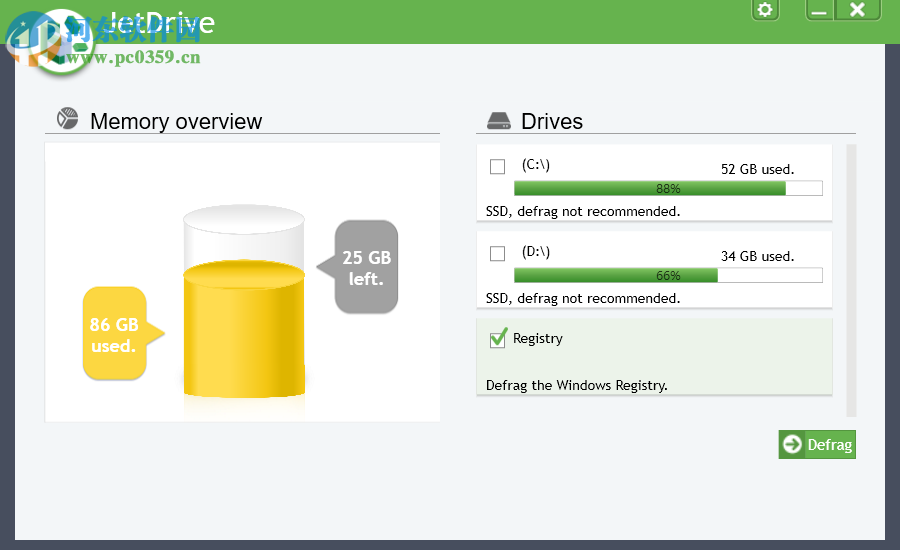Tick the C:\ drive checkbox
Viewport: 900px width, 550px height.
coord(497,166)
